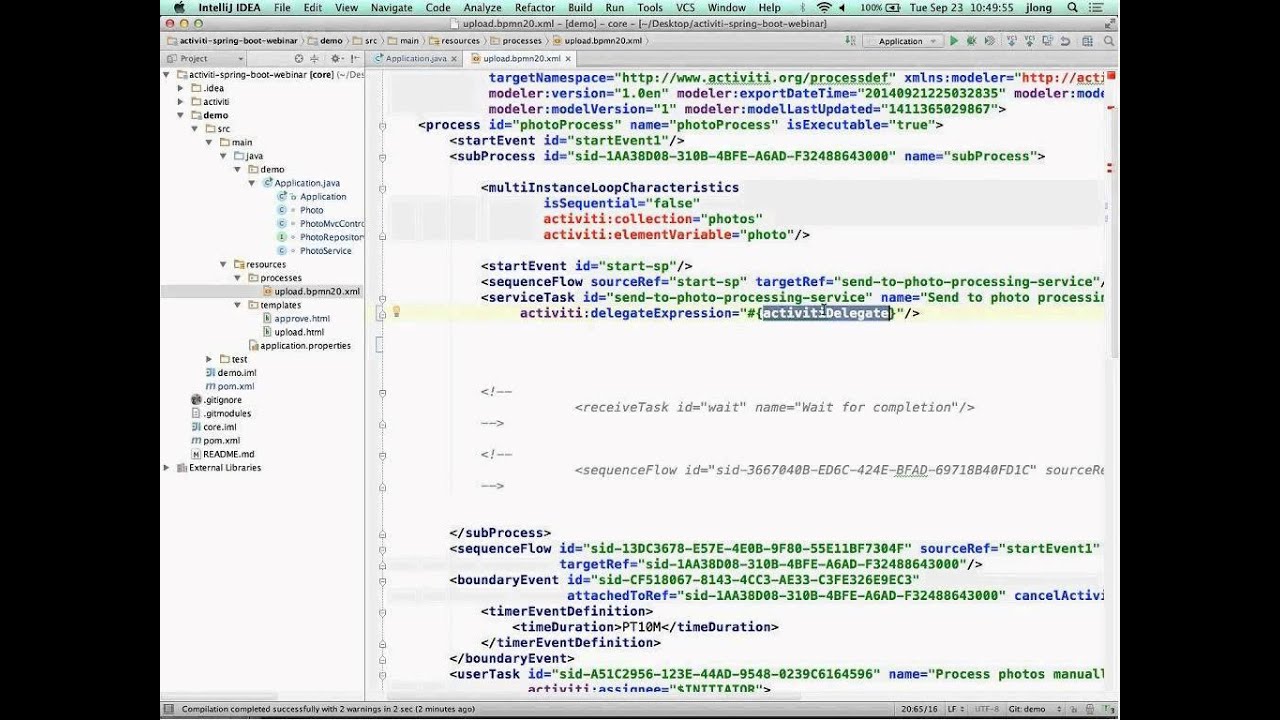Fold the process element in gutter
Viewport: 1280px width, 720px height.
[382, 125]
